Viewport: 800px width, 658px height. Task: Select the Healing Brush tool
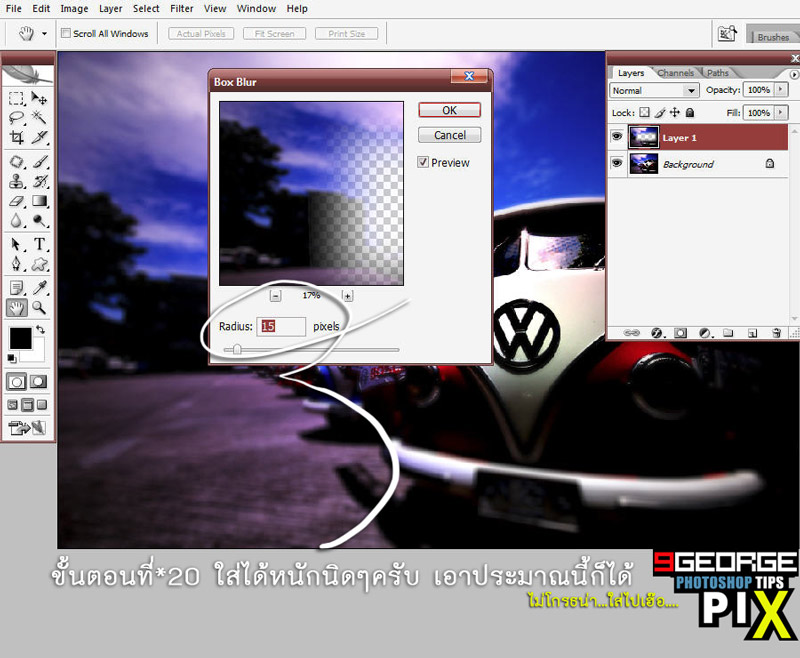16,162
